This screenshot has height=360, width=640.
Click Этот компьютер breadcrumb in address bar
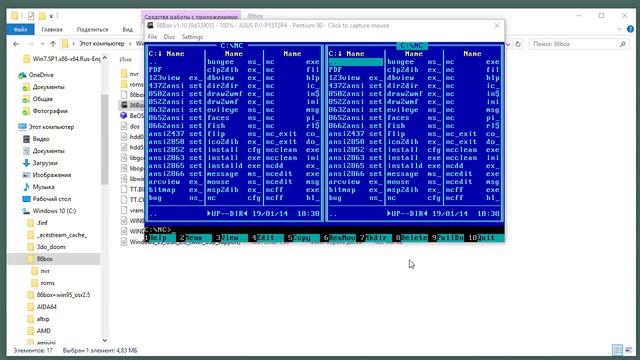coord(101,44)
